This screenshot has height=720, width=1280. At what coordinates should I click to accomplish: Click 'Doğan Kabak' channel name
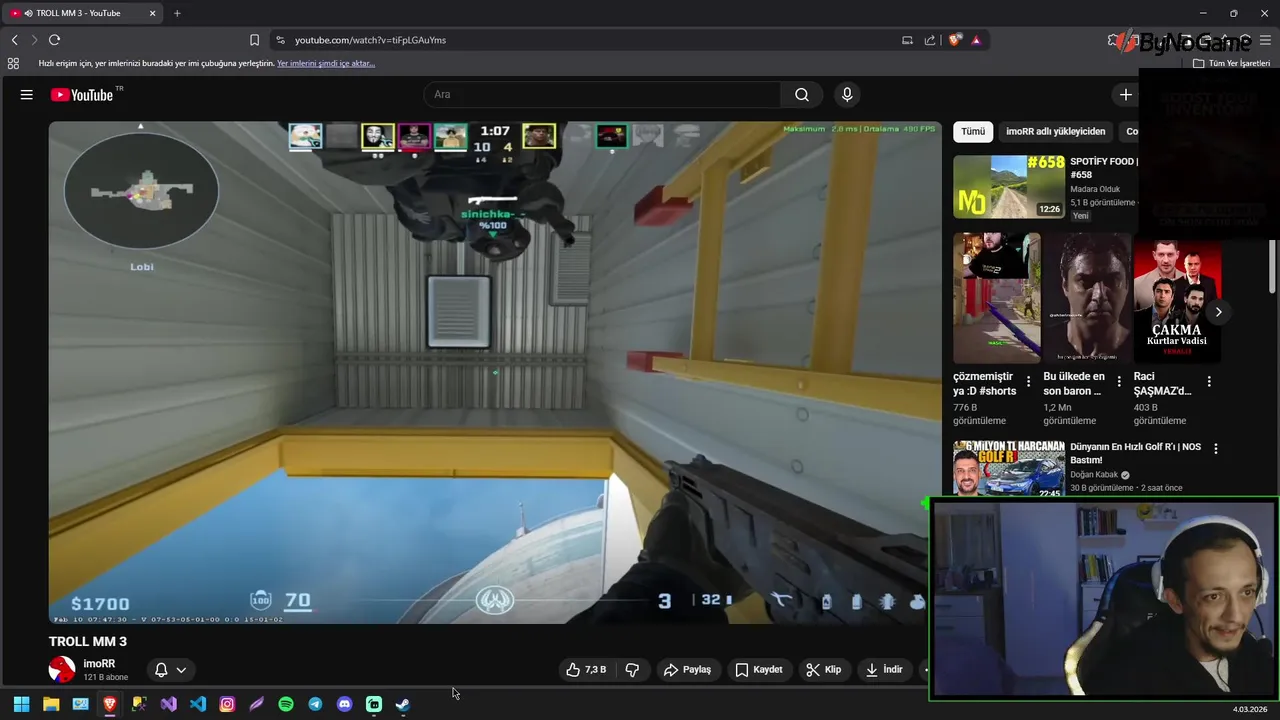click(x=1094, y=475)
